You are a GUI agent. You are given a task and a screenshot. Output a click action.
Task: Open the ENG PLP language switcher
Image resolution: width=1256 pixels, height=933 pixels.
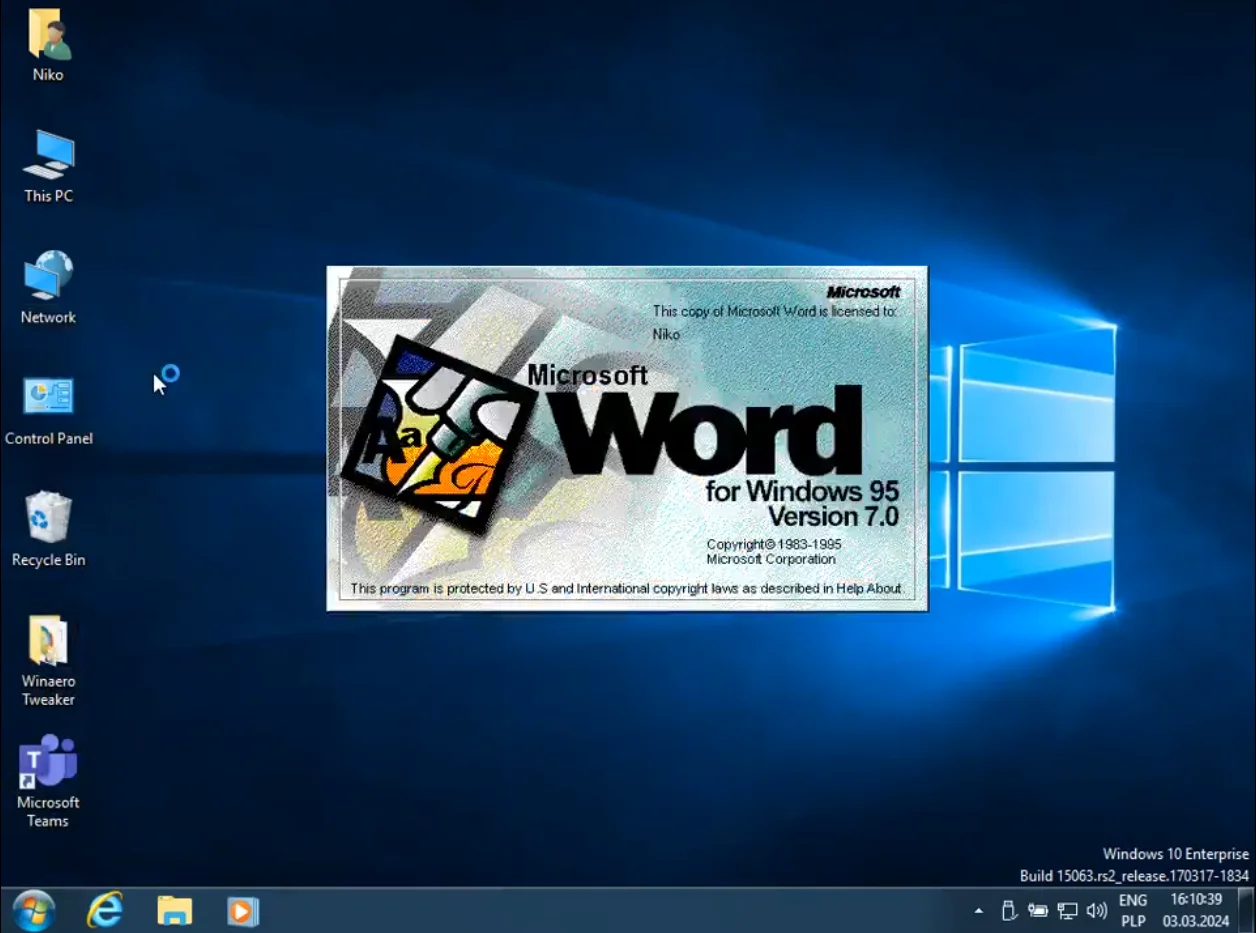tap(1133, 911)
